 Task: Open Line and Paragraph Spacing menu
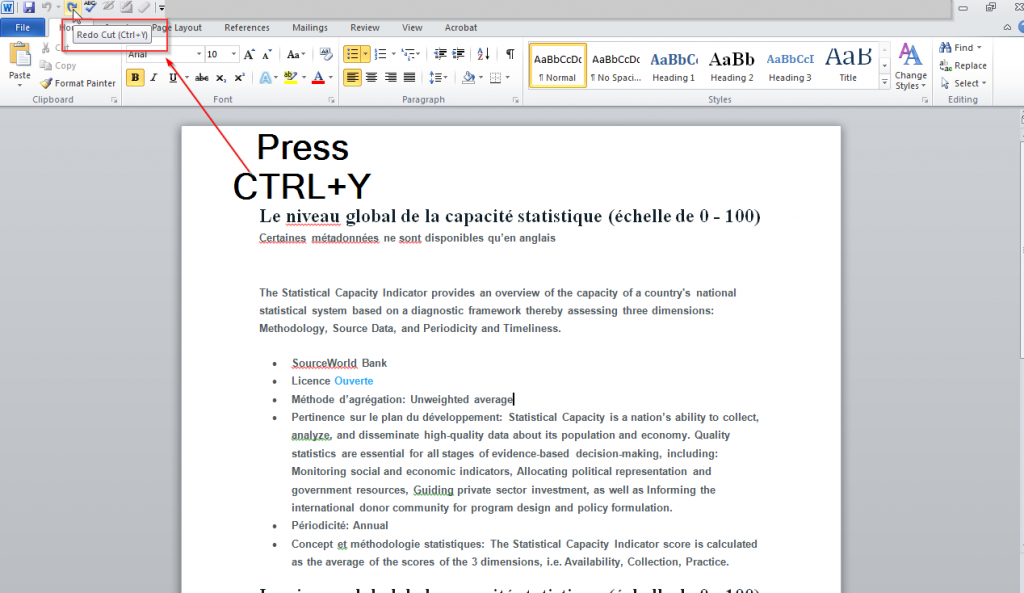click(x=438, y=78)
